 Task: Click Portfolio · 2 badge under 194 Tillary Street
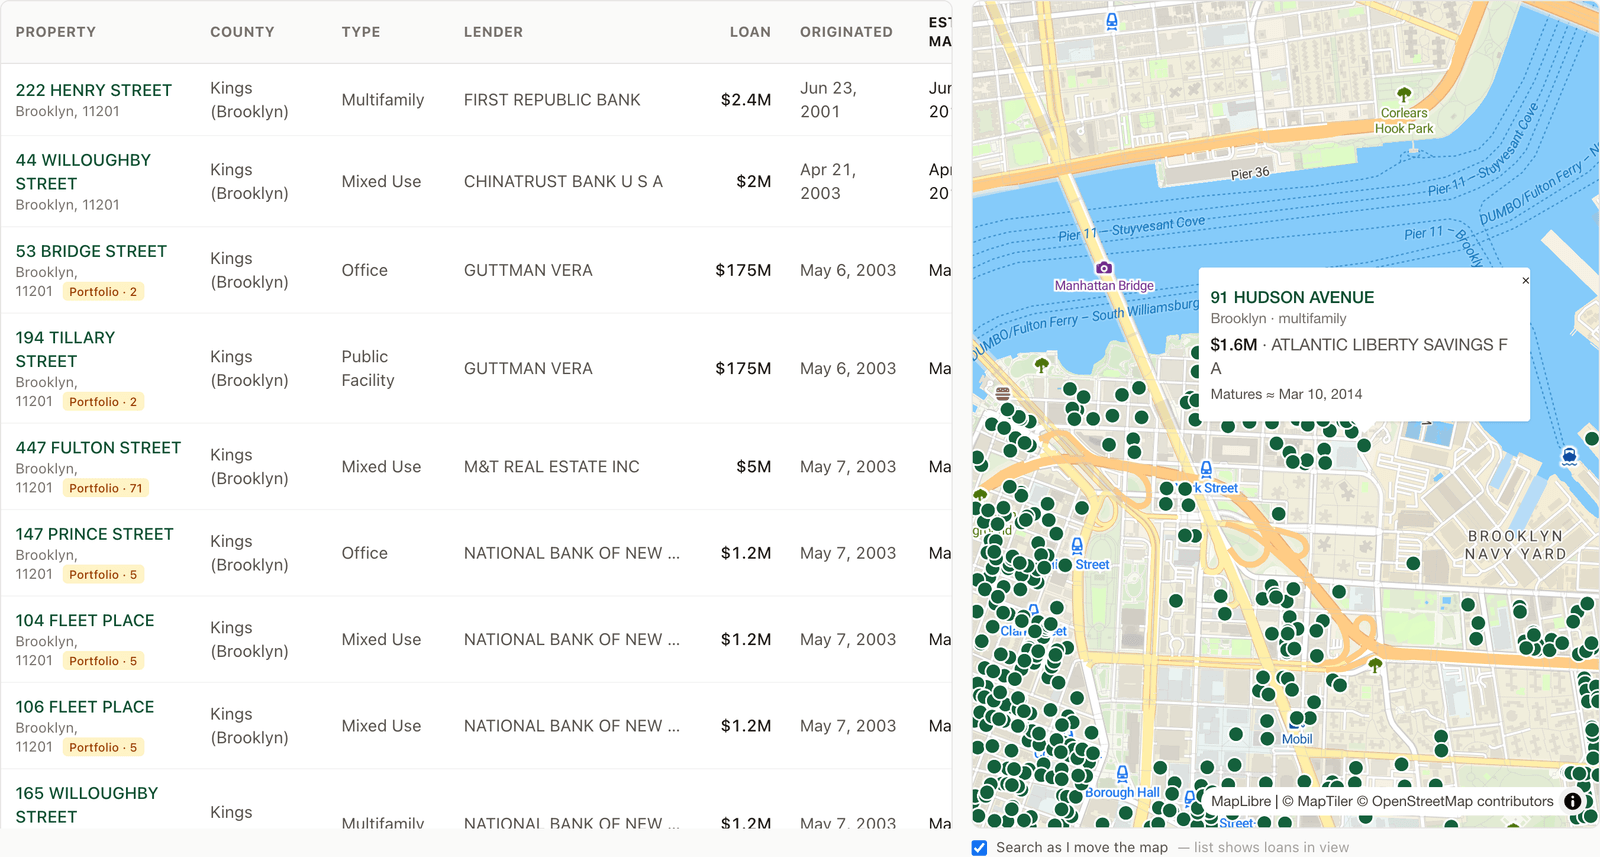tap(103, 402)
